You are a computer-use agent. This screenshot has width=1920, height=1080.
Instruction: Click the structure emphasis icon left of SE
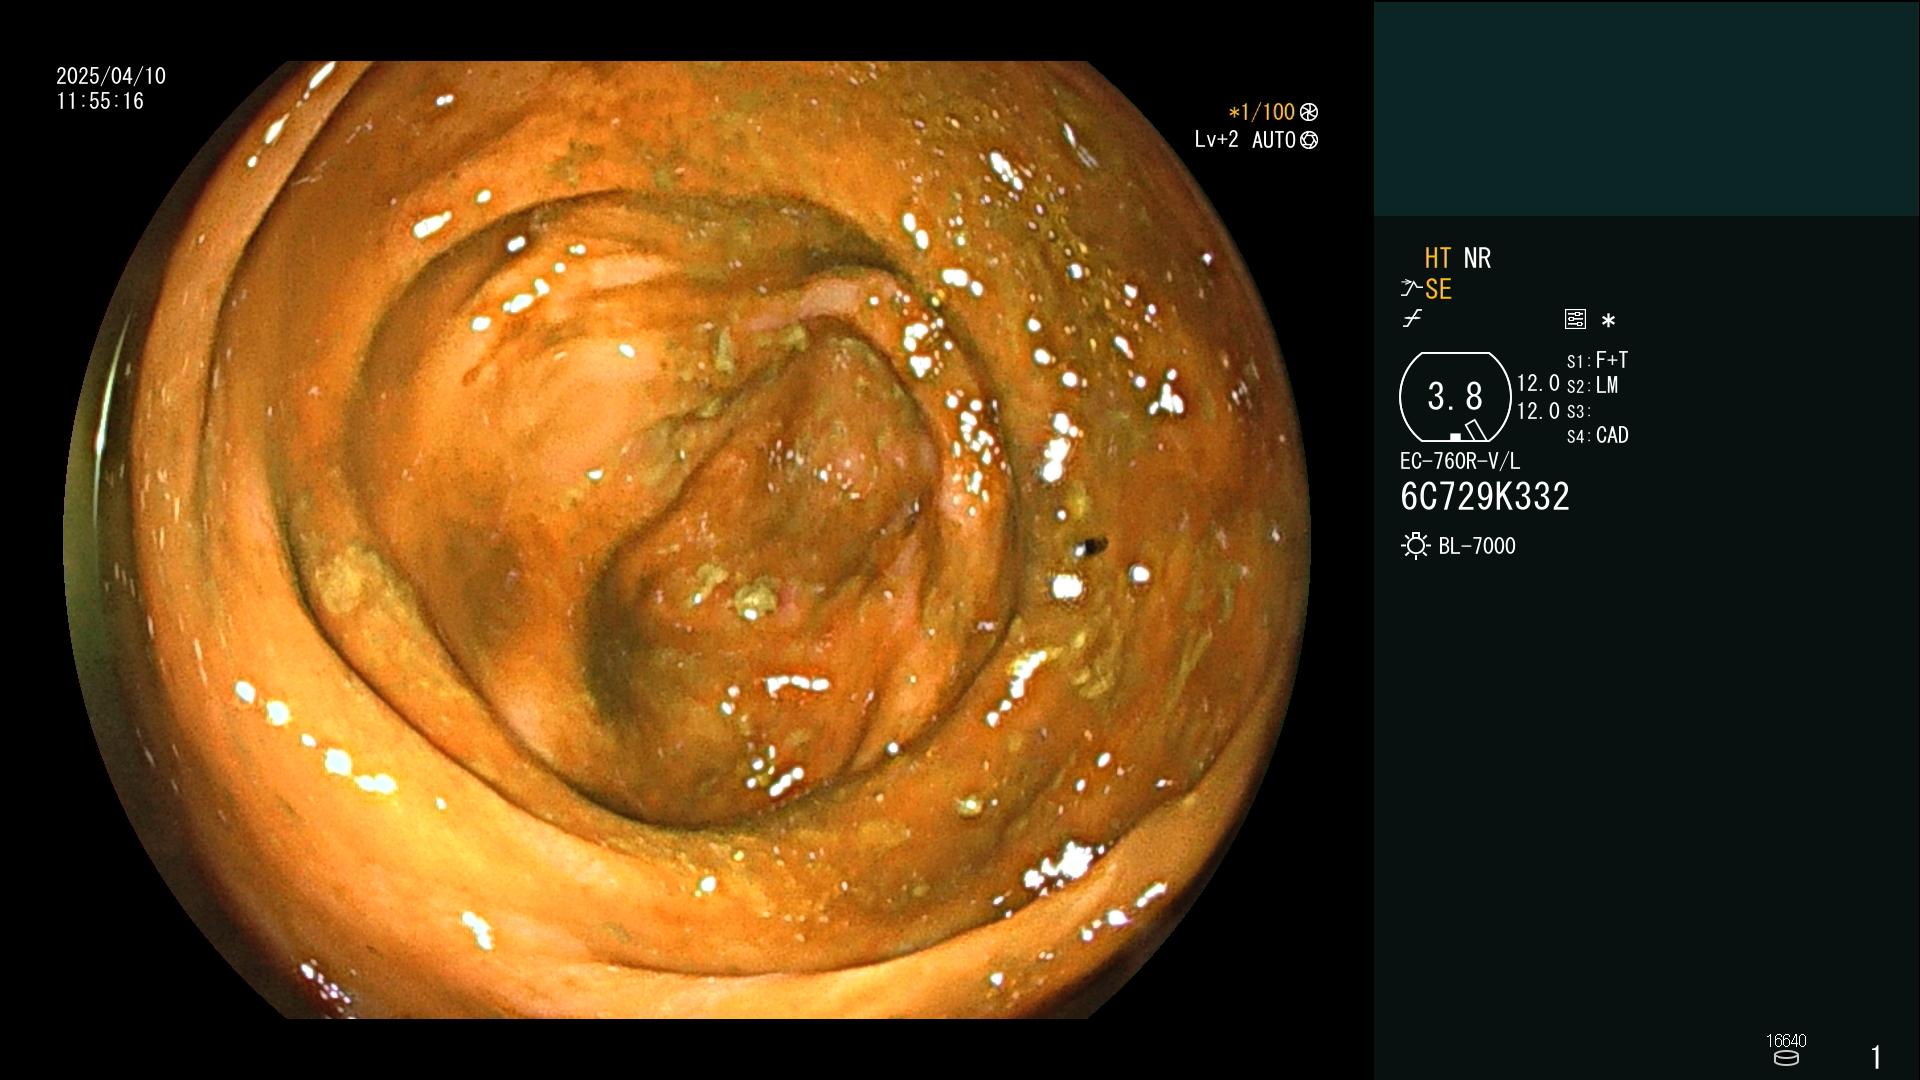[1410, 289]
